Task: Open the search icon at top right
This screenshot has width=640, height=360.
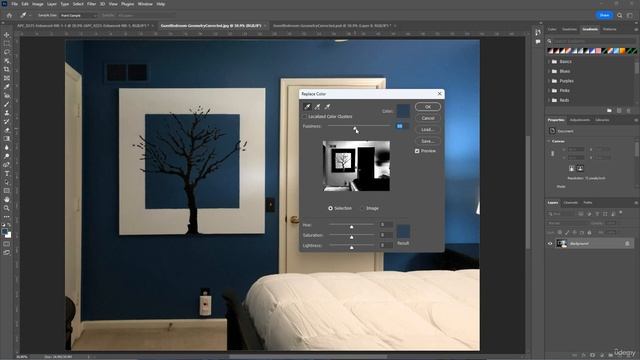Action: [620, 15]
